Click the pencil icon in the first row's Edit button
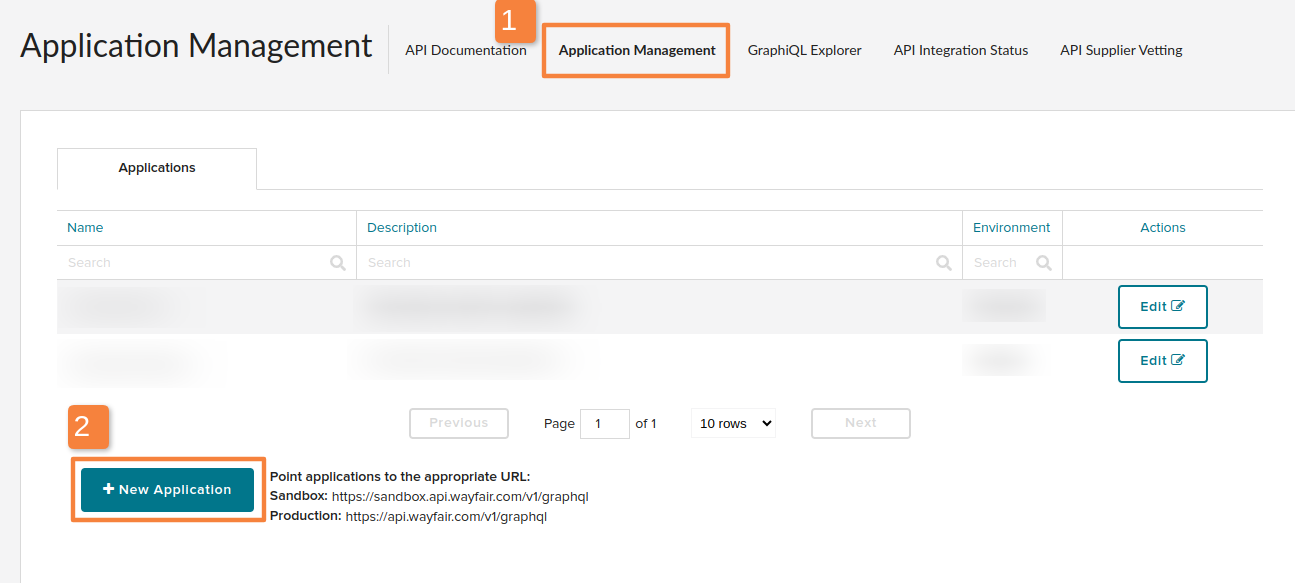1295x583 pixels. coord(1178,307)
